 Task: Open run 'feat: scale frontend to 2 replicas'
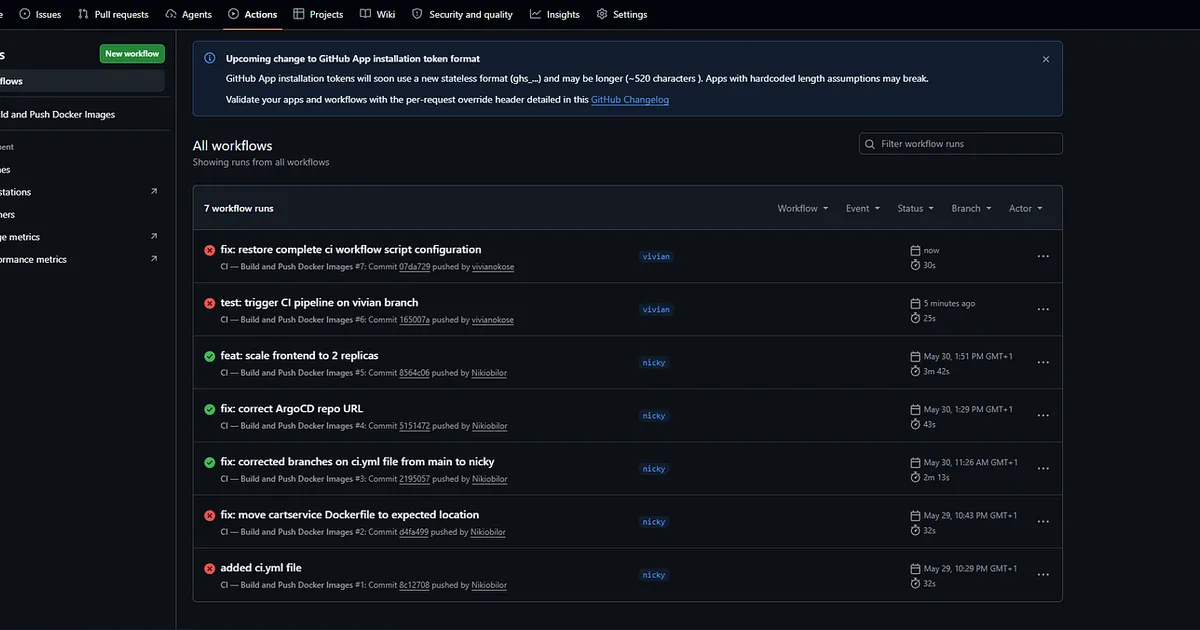click(x=299, y=355)
